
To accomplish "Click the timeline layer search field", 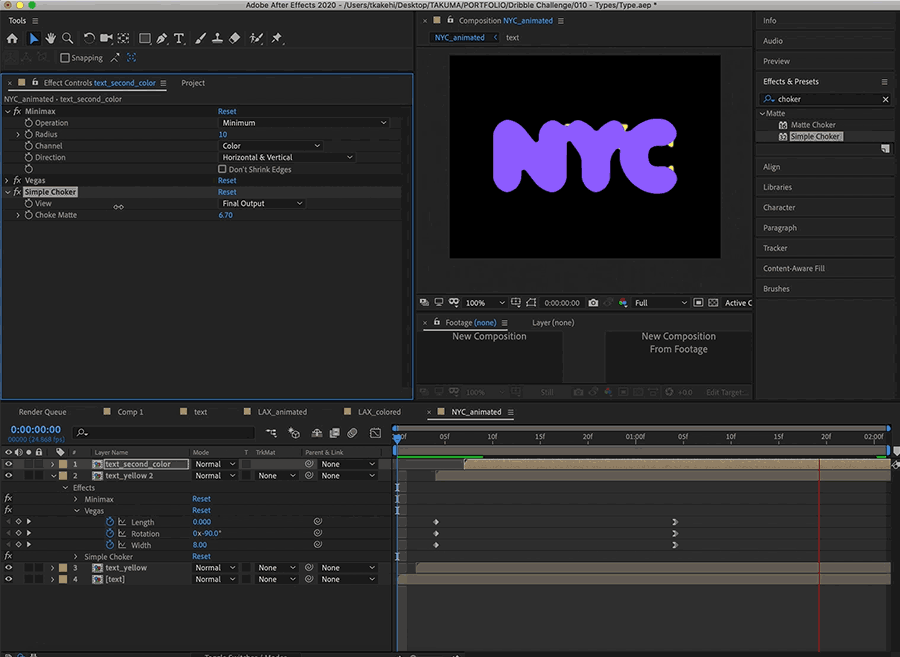I will (164, 433).
